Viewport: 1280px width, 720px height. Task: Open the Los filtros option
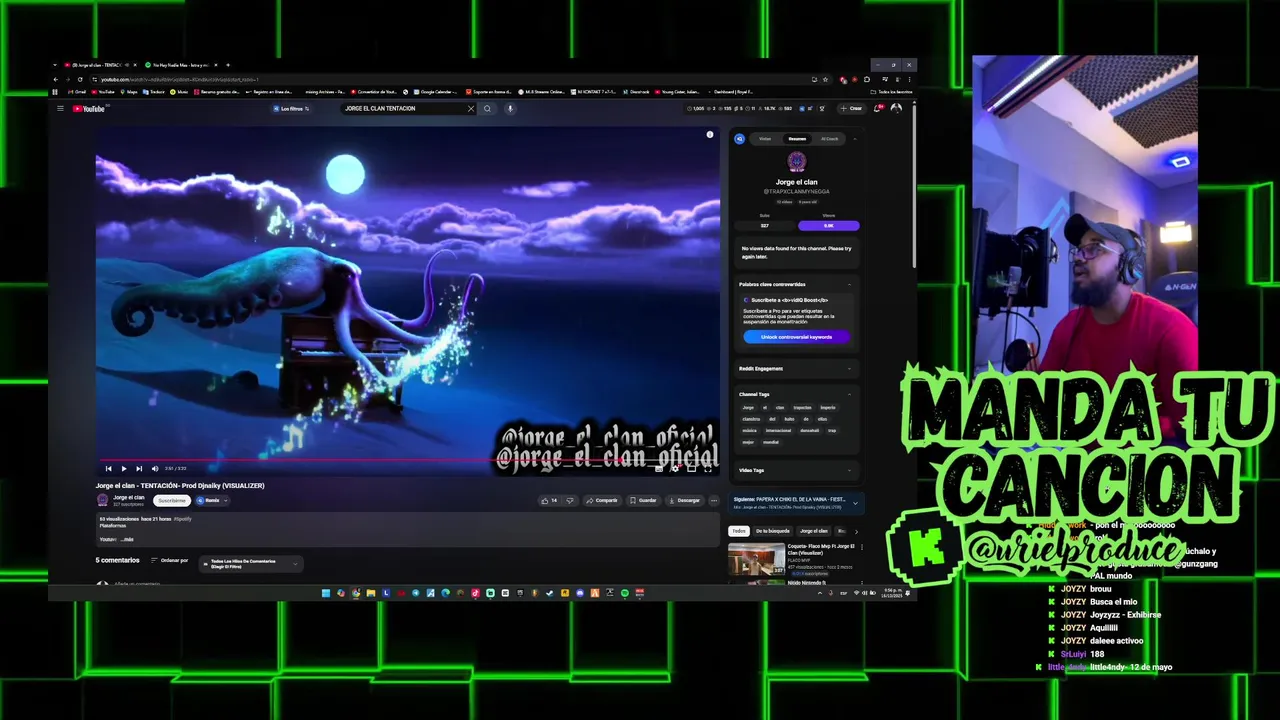pyautogui.click(x=291, y=108)
